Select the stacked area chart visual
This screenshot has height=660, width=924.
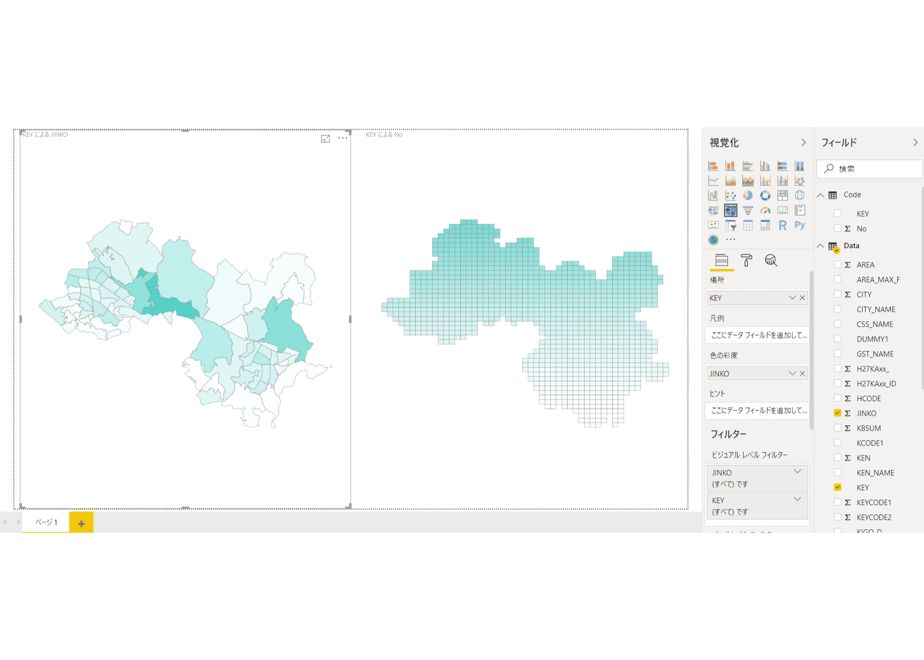point(748,180)
